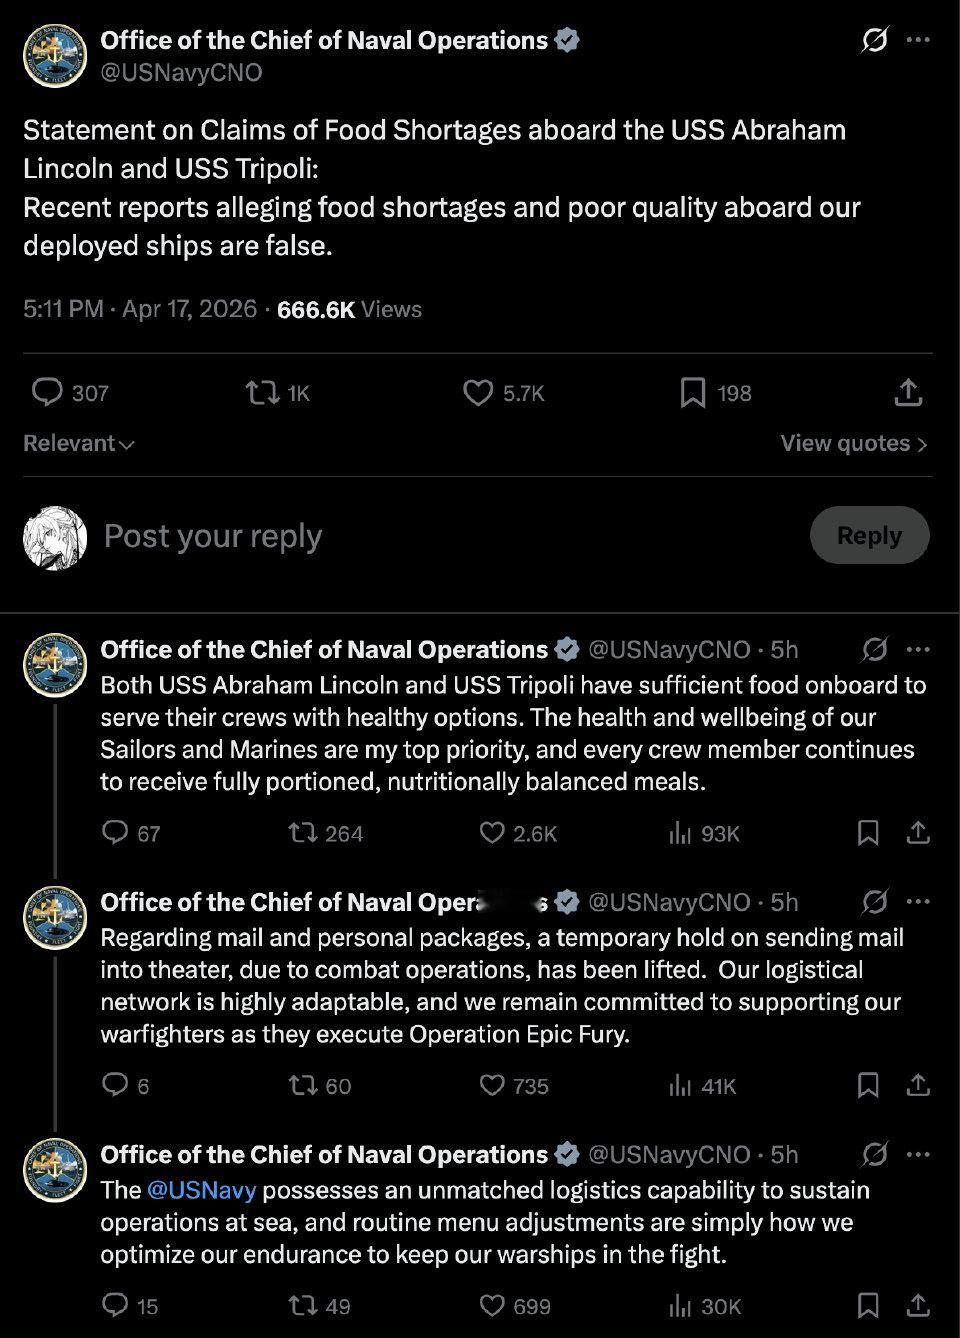
Task: Open Grok icon on main post
Action: [874, 41]
